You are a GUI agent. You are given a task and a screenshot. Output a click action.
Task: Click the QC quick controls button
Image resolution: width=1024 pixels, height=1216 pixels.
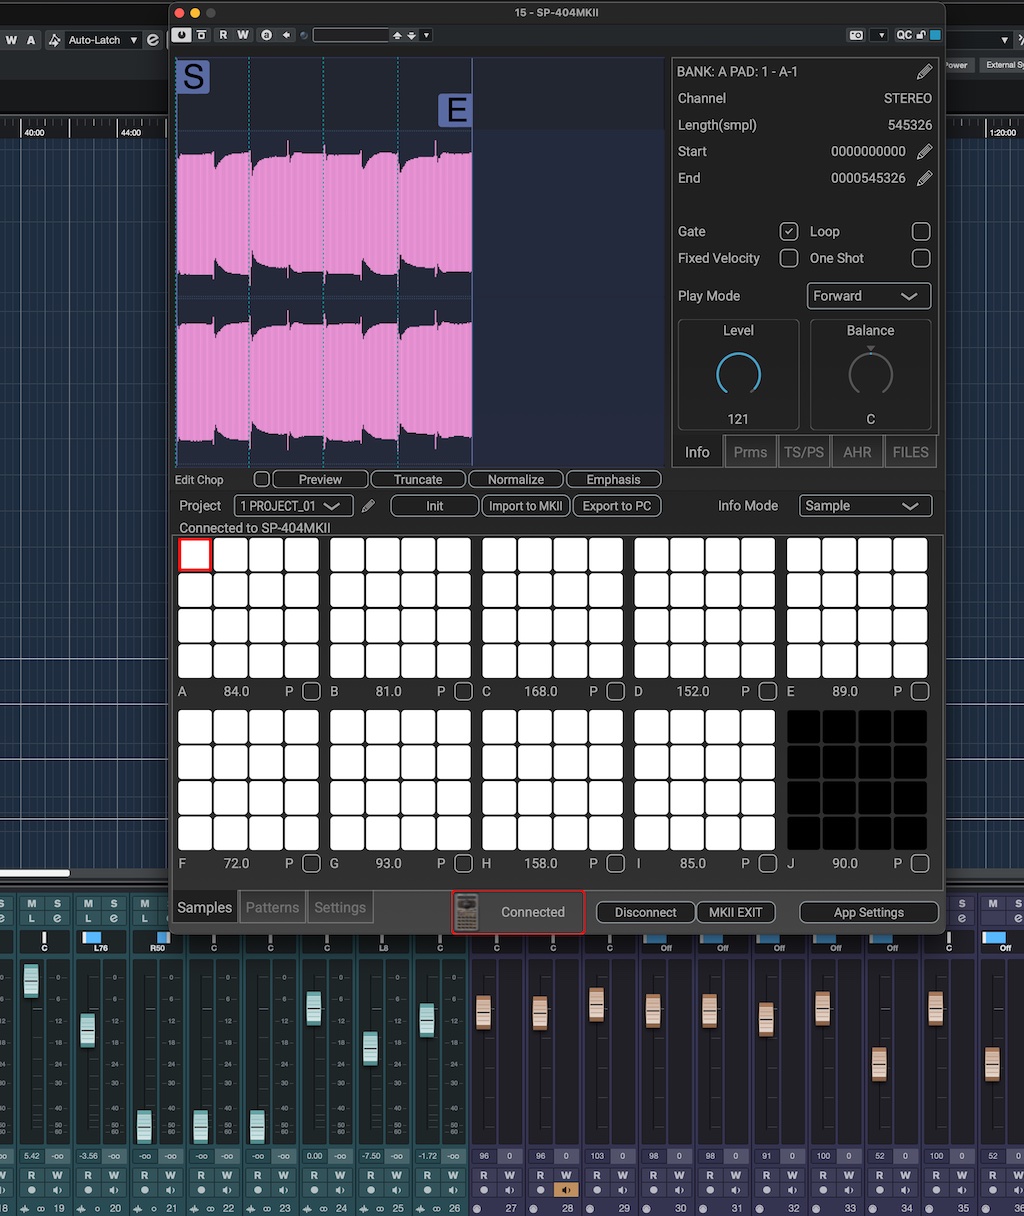pyautogui.click(x=904, y=35)
